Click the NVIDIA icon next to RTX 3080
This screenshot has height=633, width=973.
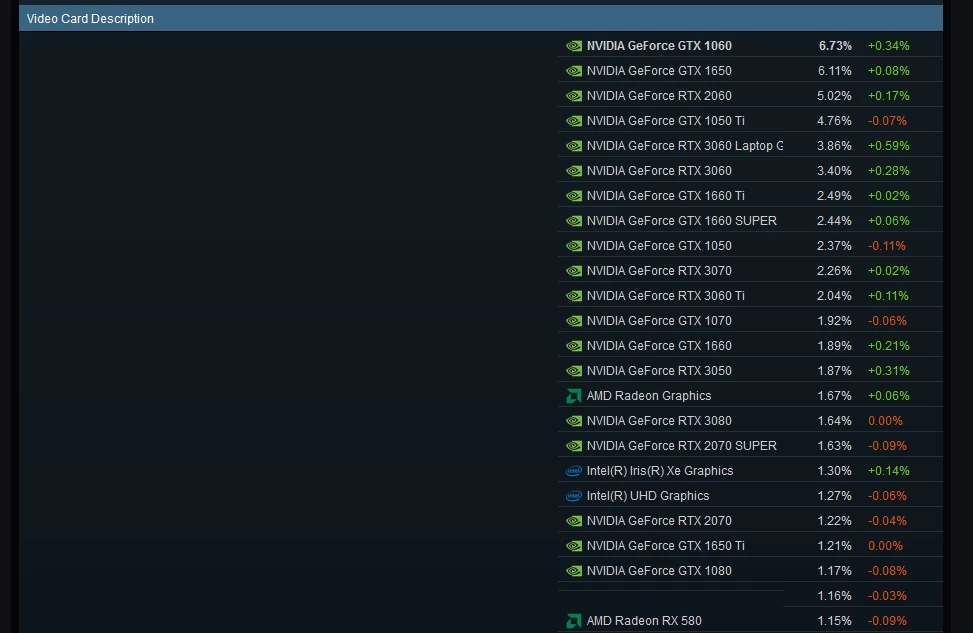pos(574,421)
